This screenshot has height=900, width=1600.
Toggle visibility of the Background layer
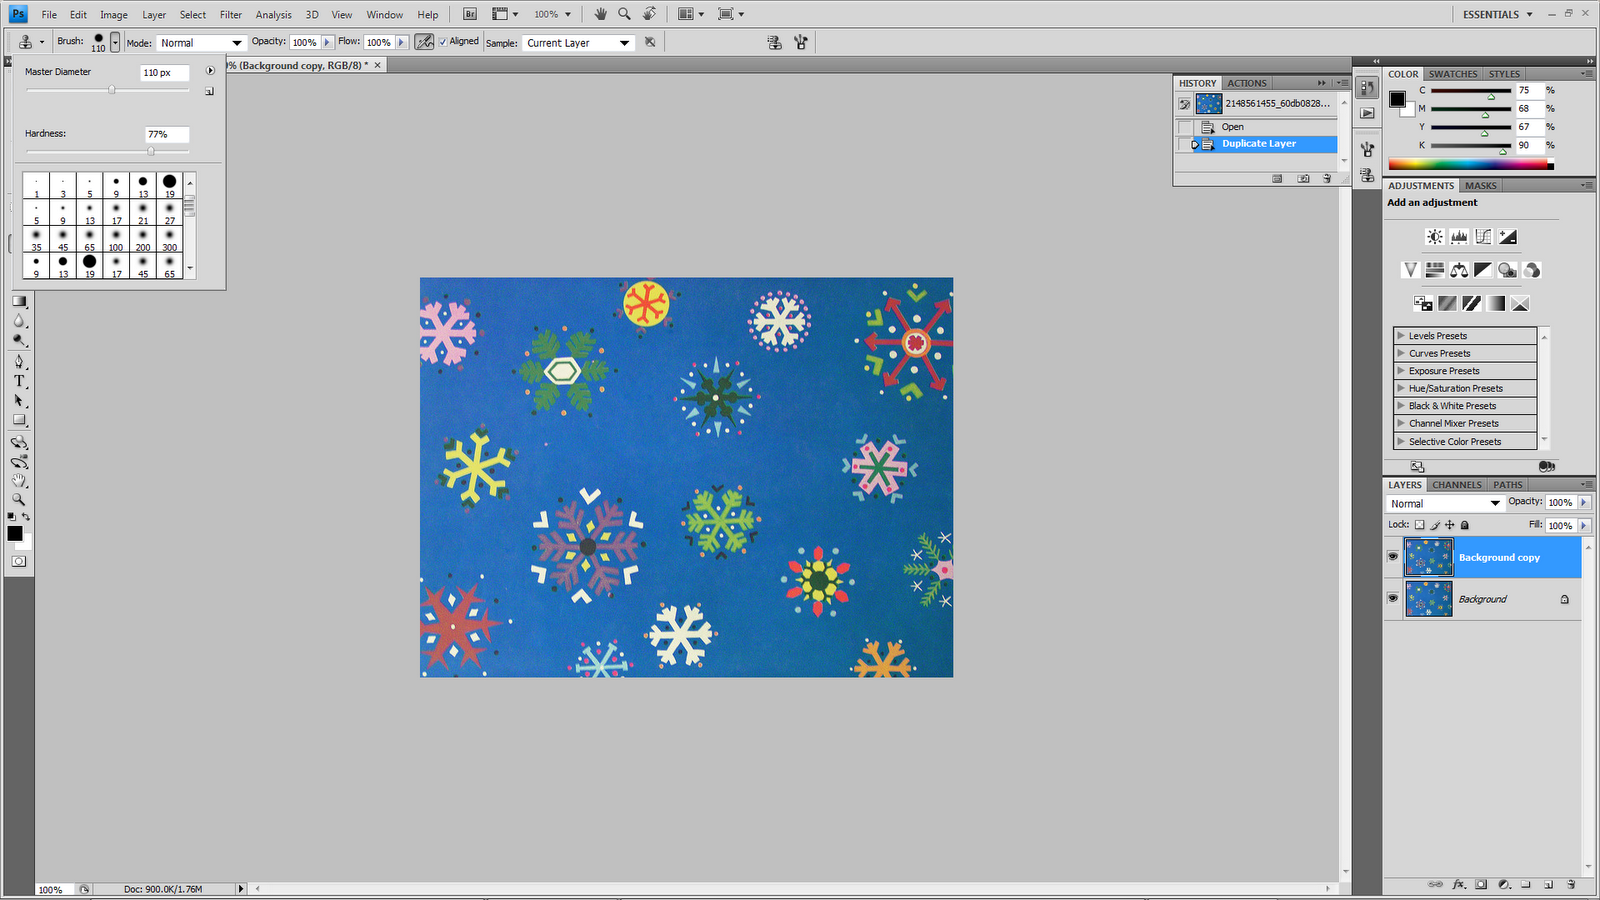(1393, 598)
